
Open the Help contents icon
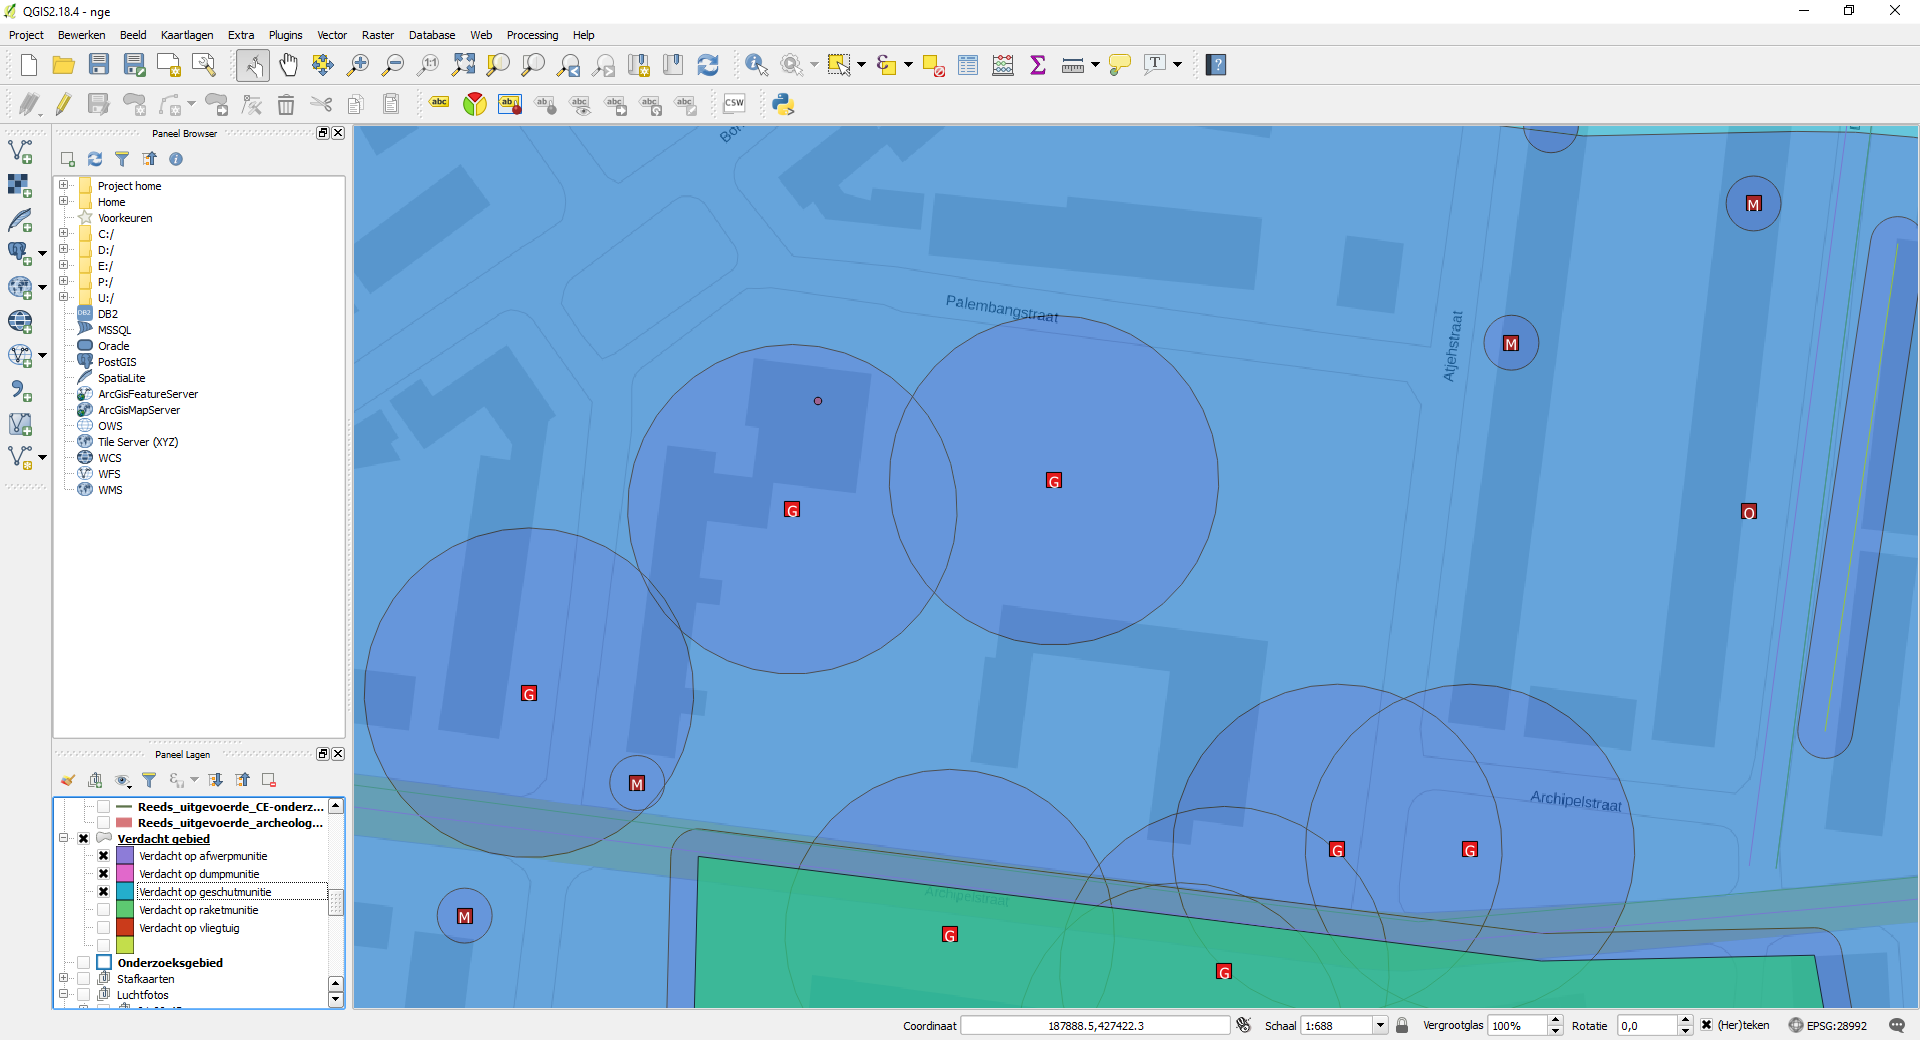tap(1216, 65)
